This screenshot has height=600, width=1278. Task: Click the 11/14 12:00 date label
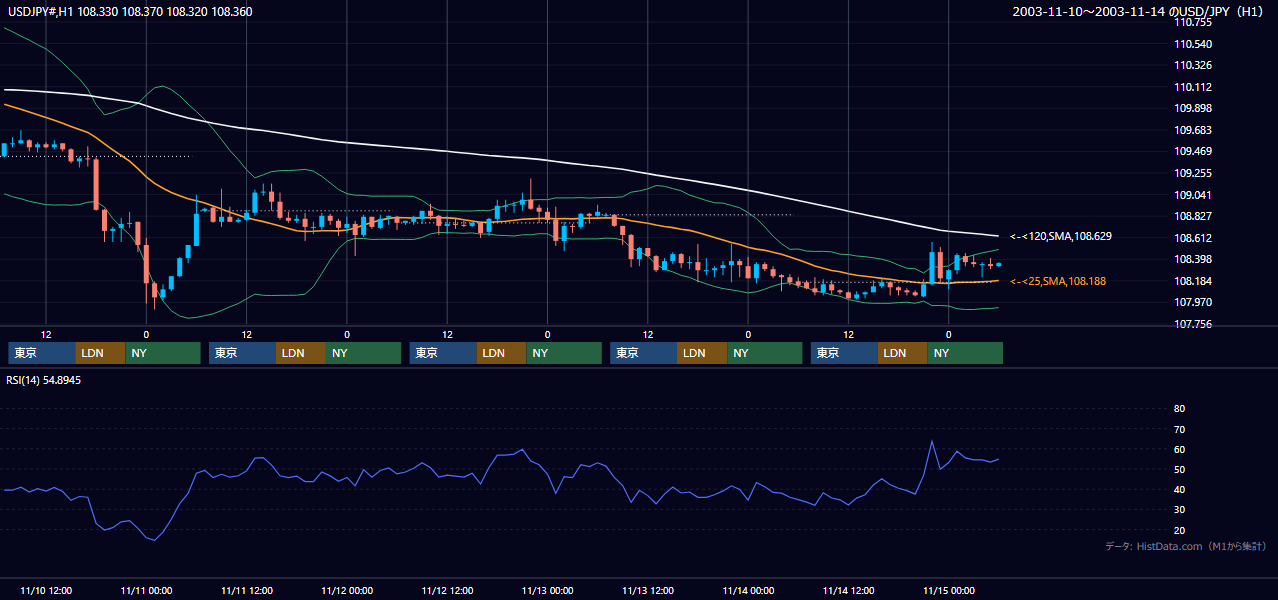click(x=848, y=590)
